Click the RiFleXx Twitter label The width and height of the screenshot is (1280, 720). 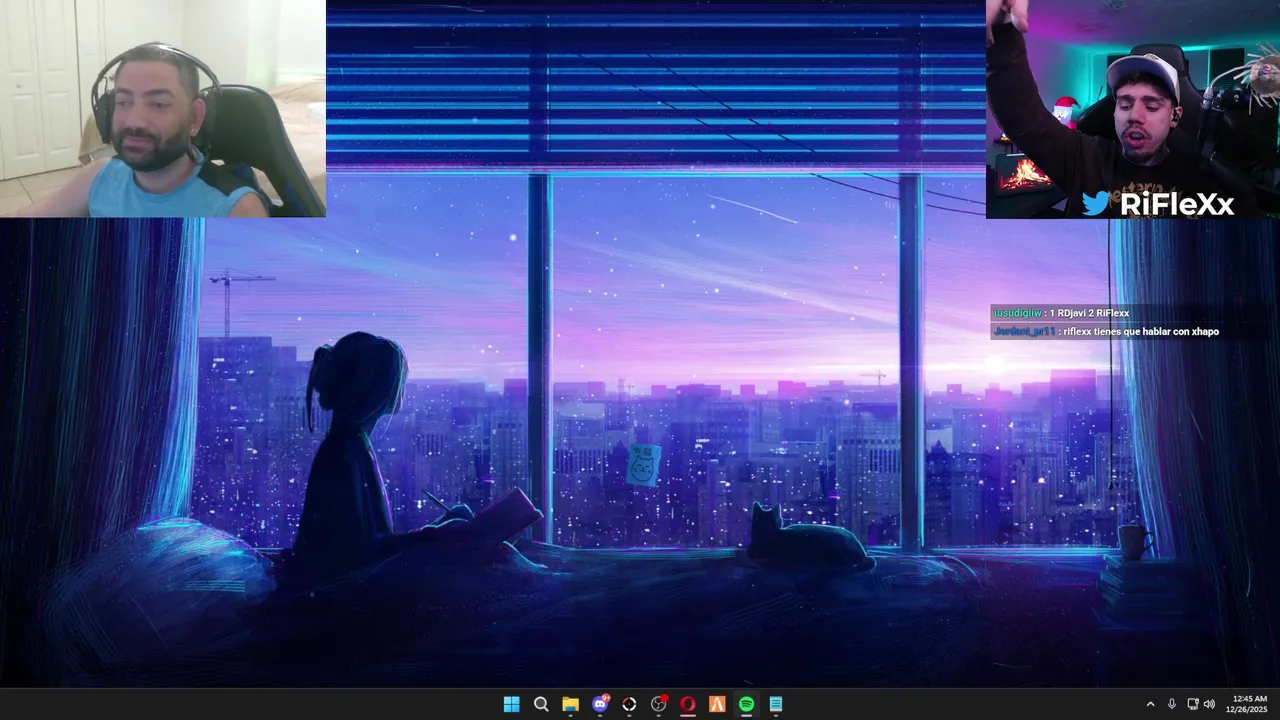(x=1158, y=204)
